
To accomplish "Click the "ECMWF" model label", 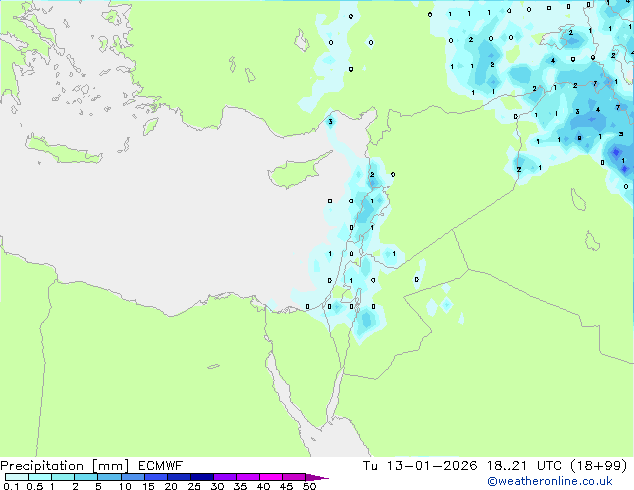I will (161, 466).
